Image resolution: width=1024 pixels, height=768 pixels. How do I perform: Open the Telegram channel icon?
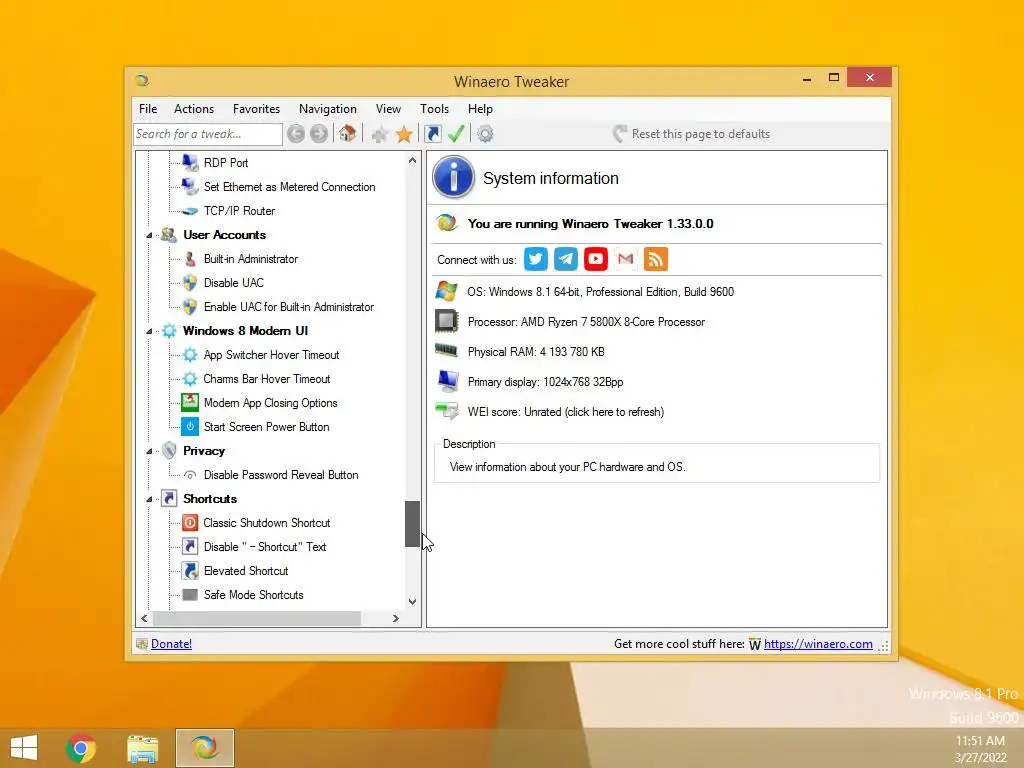click(566, 259)
